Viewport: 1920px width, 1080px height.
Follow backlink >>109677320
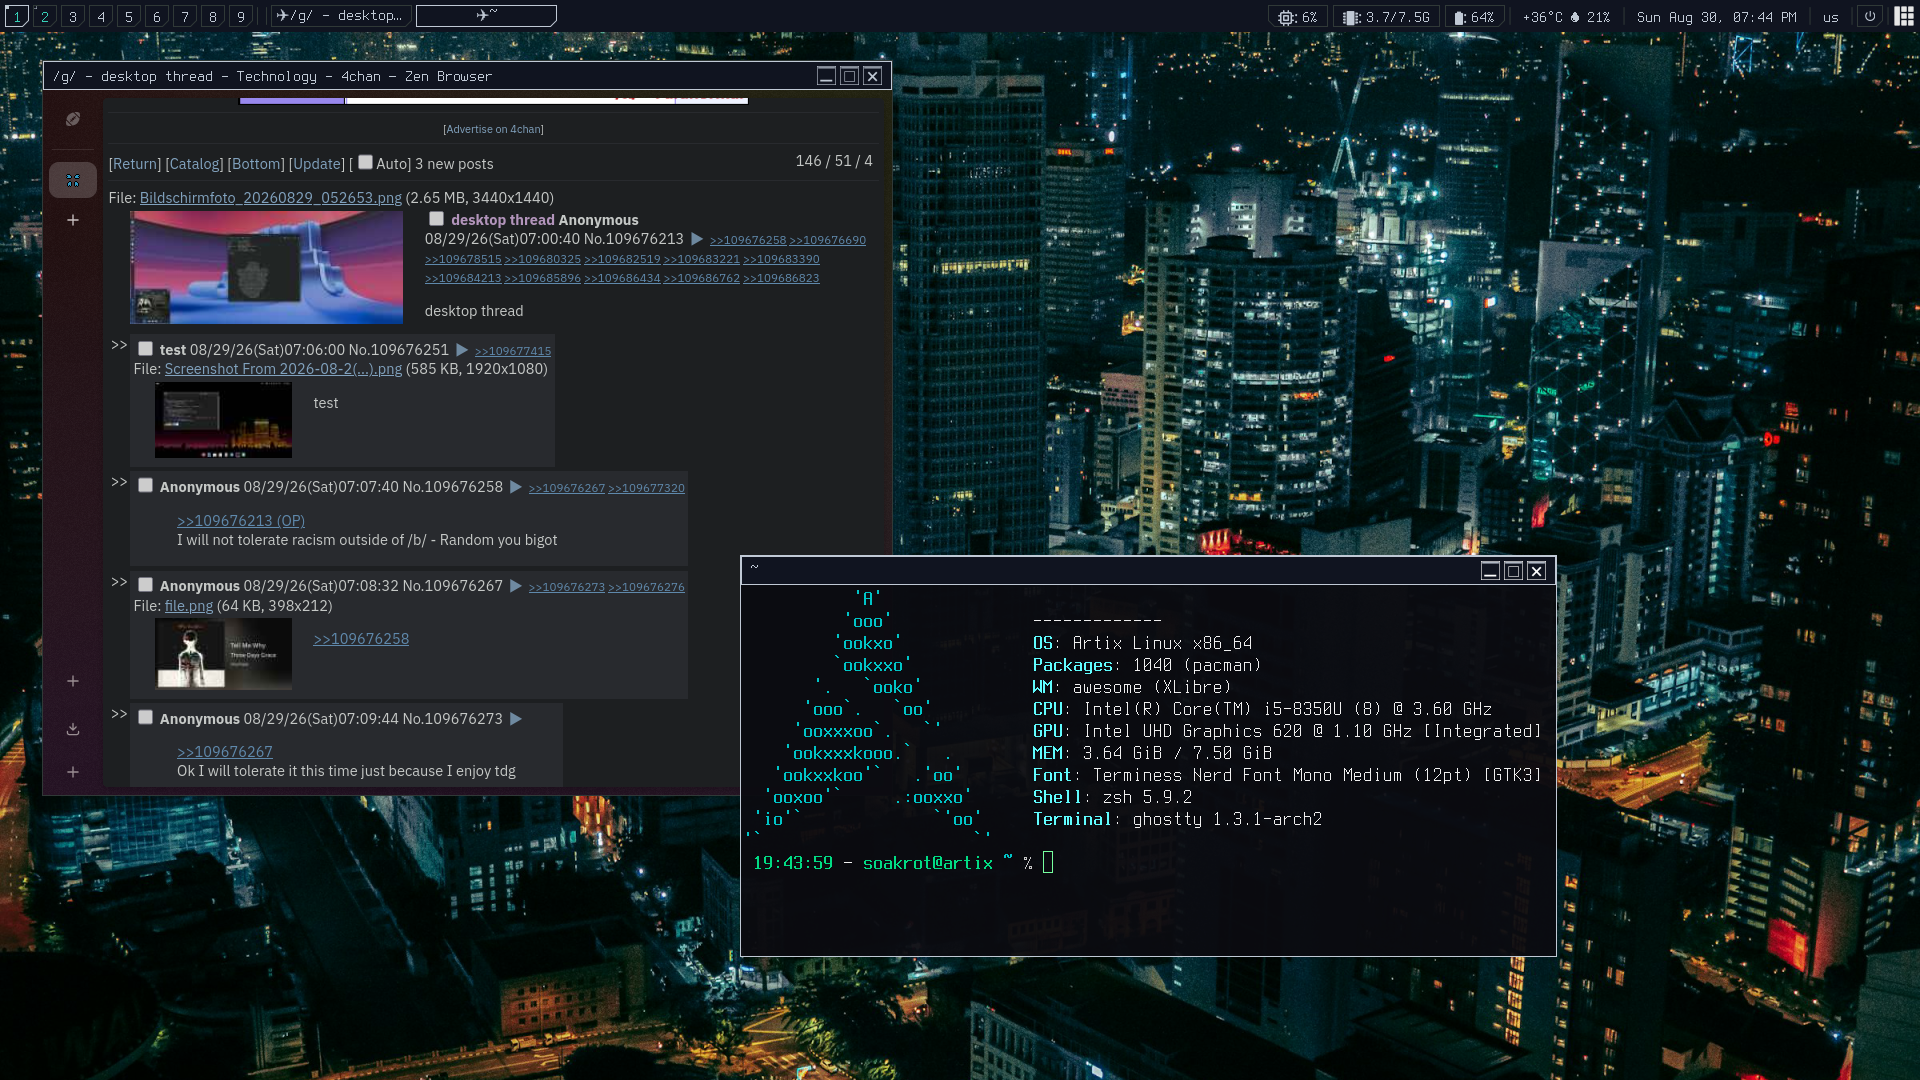click(646, 488)
